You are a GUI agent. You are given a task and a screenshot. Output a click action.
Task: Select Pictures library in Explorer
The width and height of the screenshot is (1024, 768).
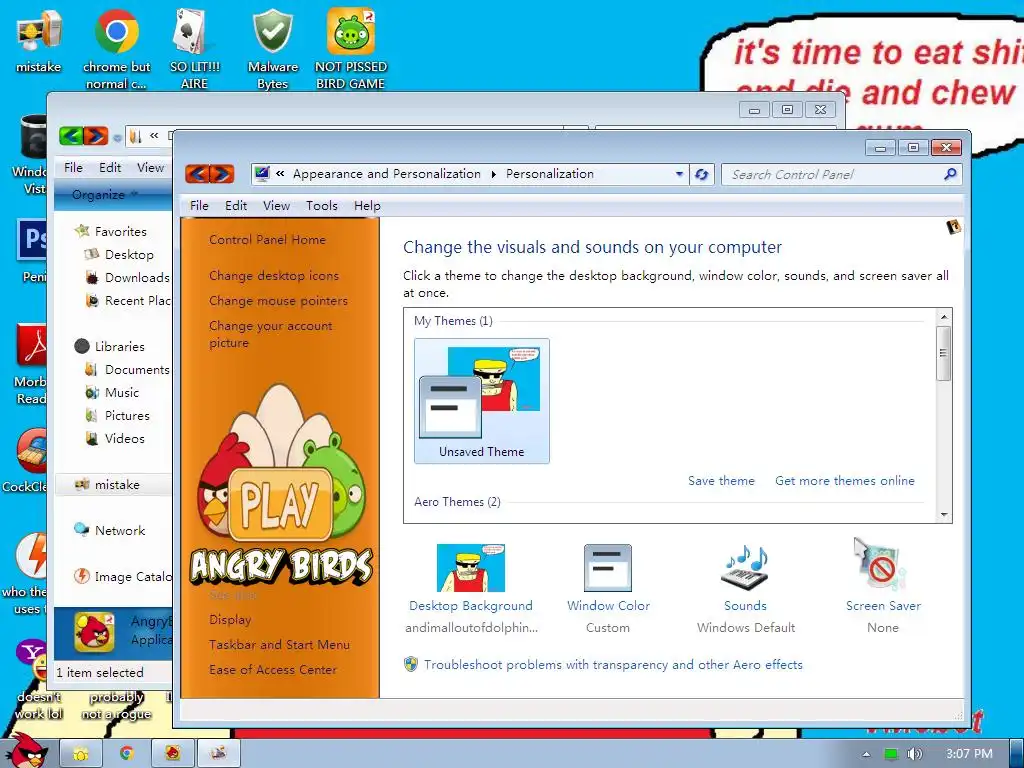tap(118, 415)
